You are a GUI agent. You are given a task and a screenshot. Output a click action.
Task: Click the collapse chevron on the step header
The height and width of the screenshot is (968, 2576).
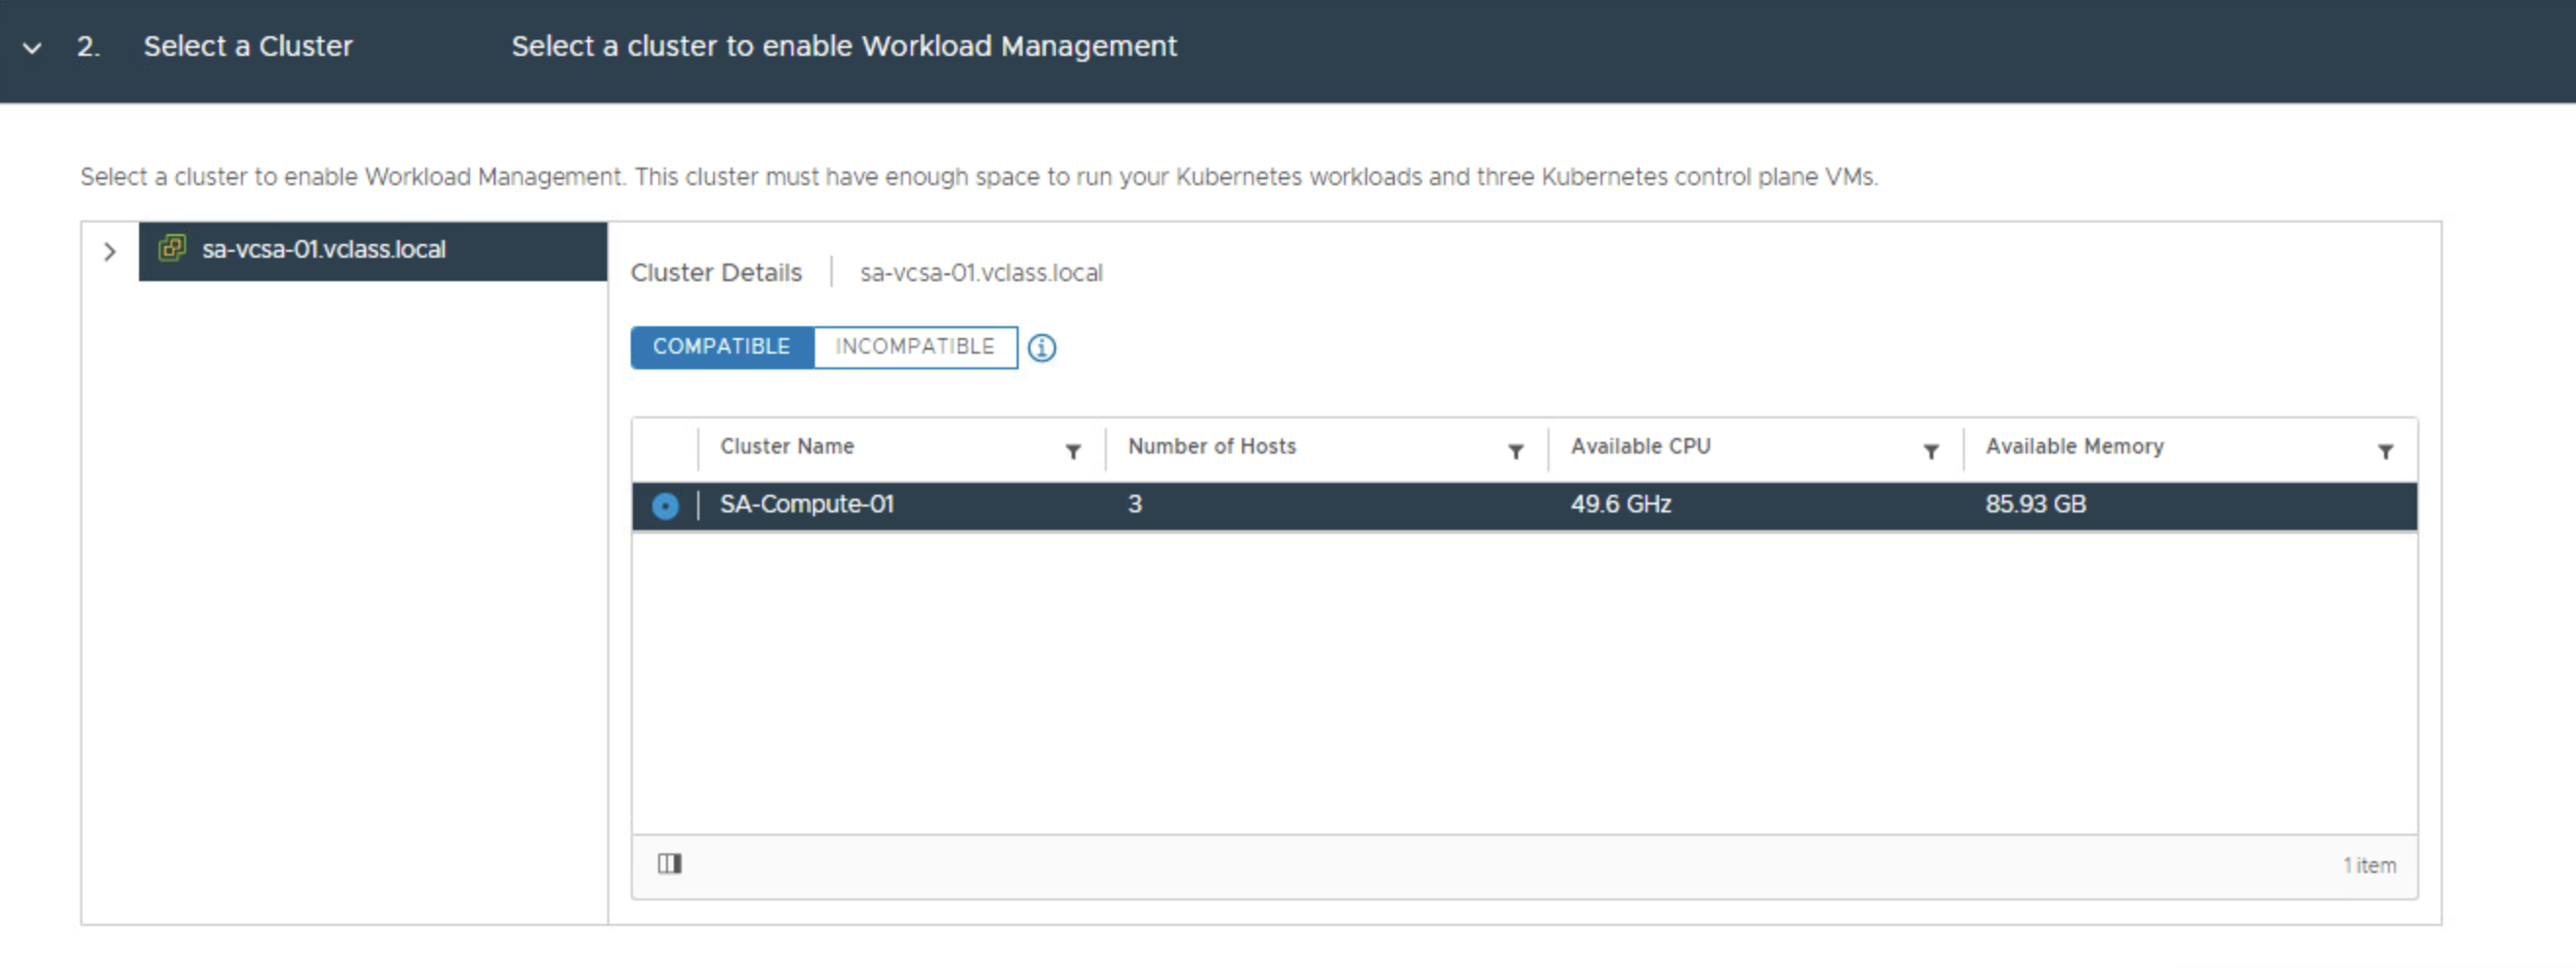coord(31,47)
